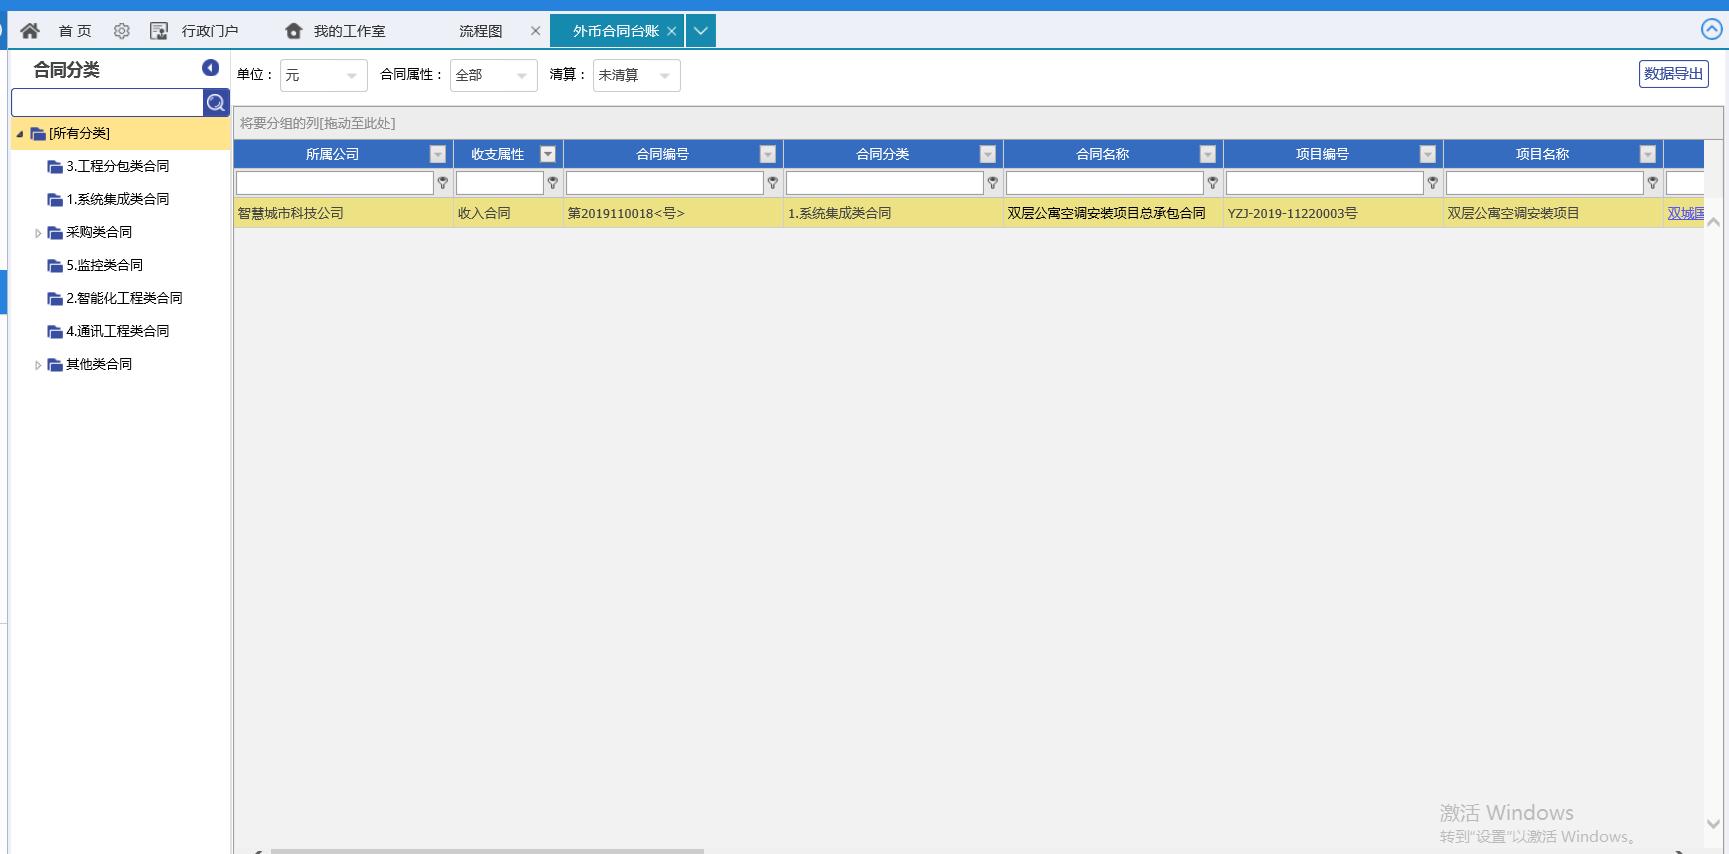
Task: Collapse the 合同分类 side panel with the arrow icon
Action: [210, 68]
